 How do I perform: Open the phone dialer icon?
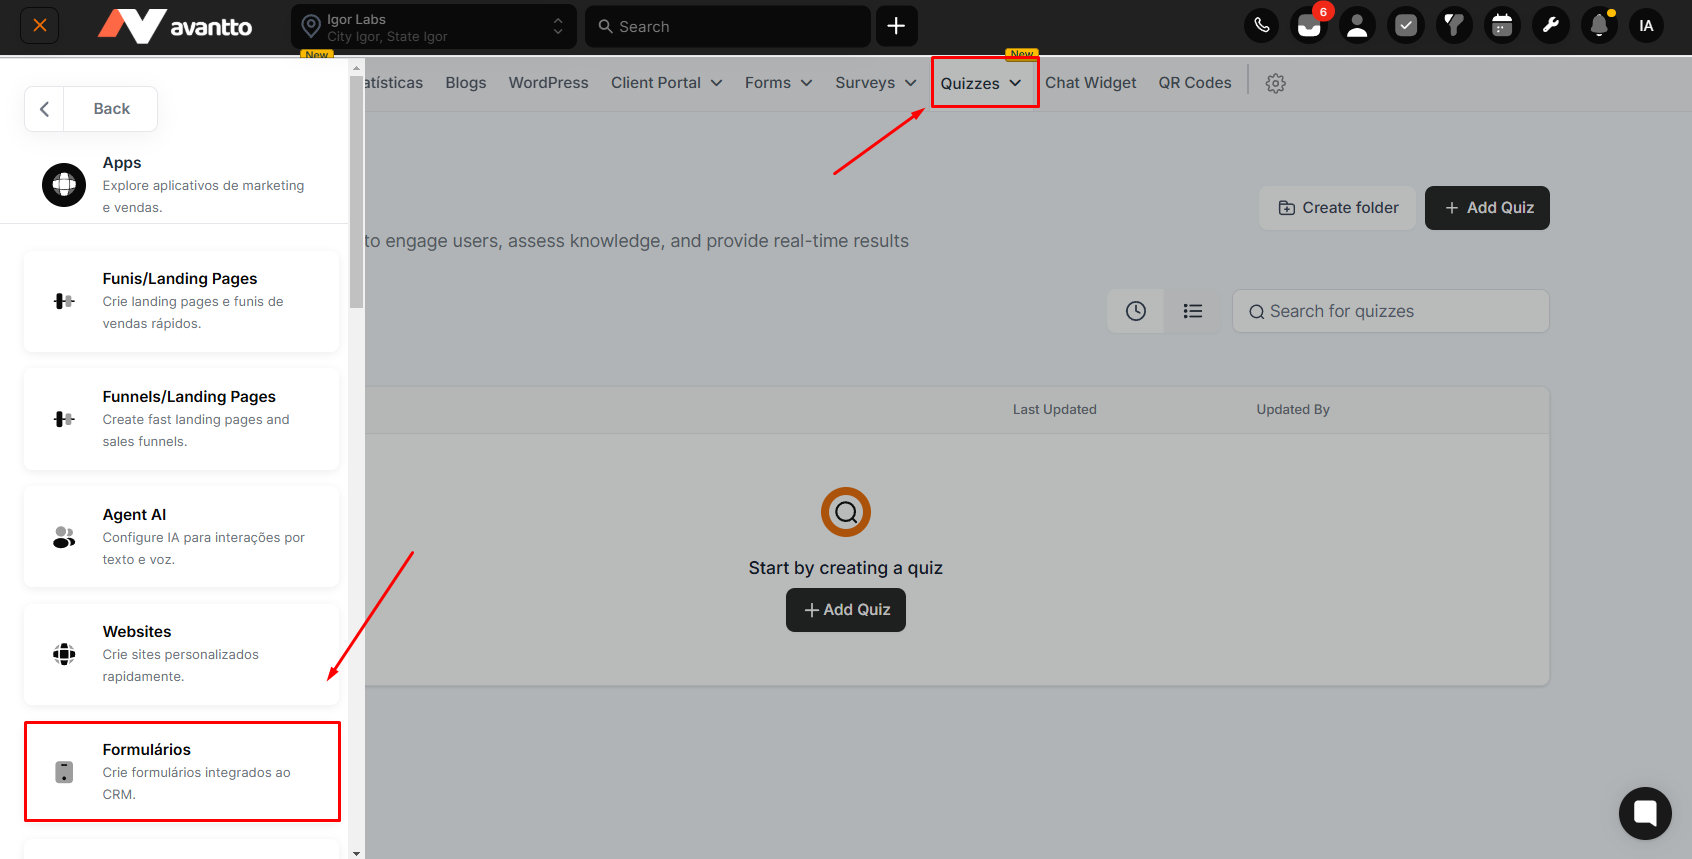(x=1262, y=26)
